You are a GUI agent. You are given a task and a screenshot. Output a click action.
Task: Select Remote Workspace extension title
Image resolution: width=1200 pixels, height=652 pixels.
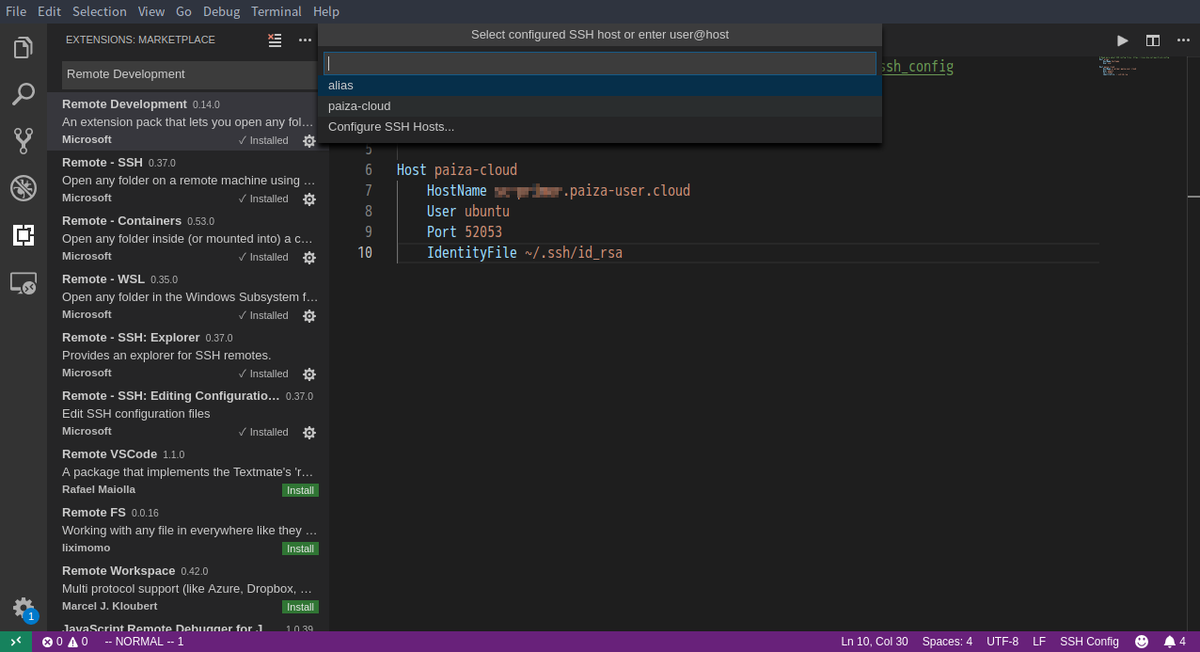pyautogui.click(x=118, y=570)
